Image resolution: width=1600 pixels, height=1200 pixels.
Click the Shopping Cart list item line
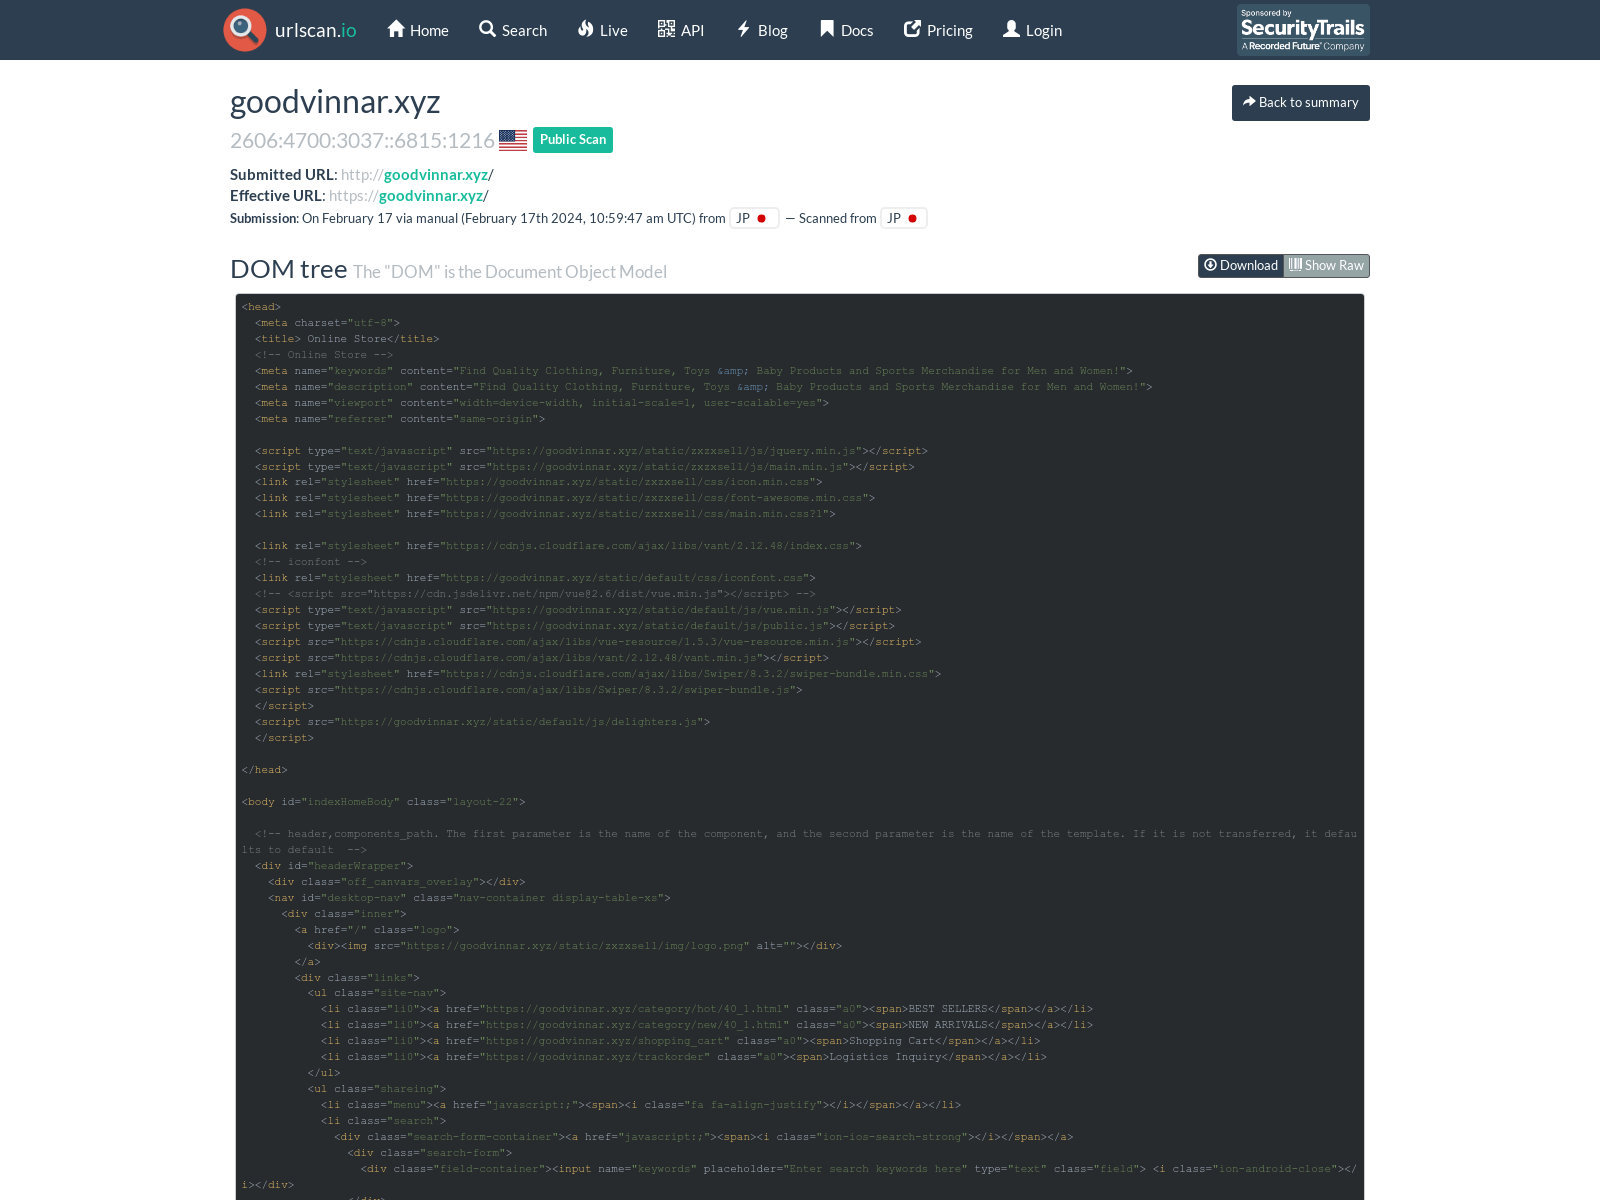[680, 1041]
